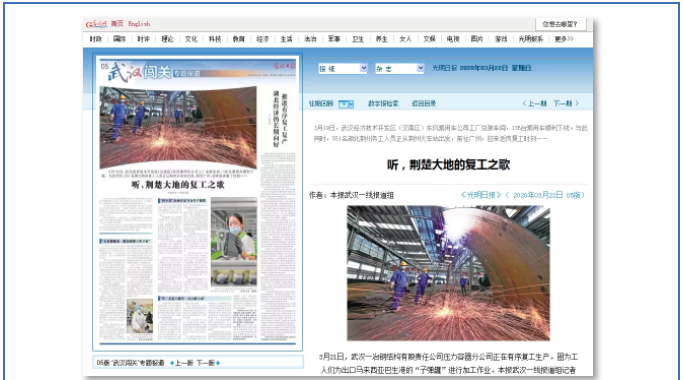This screenshot has width=683, height=380.
Task: Open the 图片 channel
Action: point(477,39)
